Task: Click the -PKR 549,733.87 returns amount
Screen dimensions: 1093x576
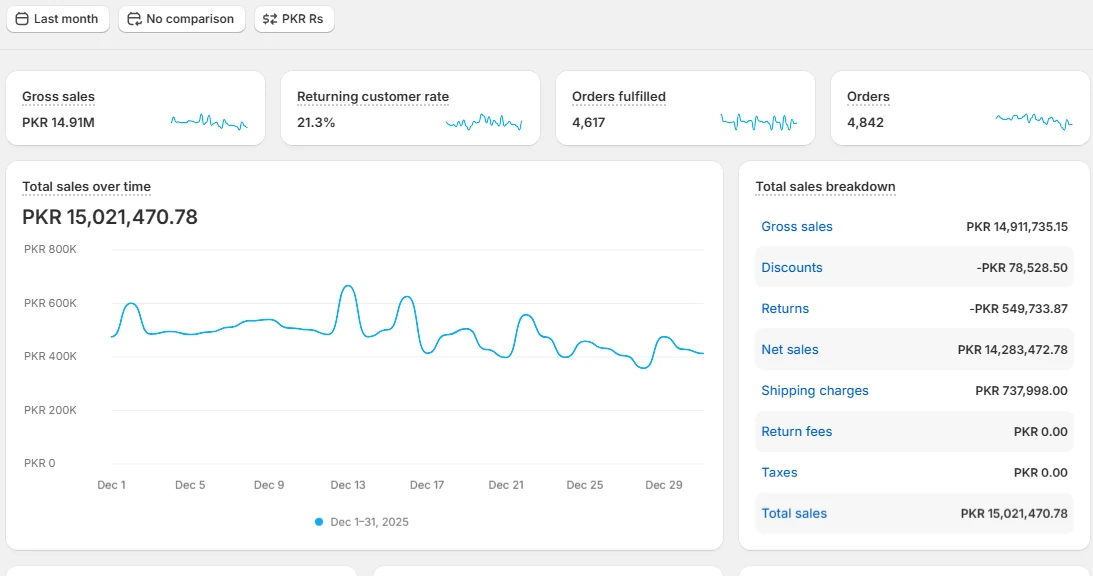Action: 1018,309
